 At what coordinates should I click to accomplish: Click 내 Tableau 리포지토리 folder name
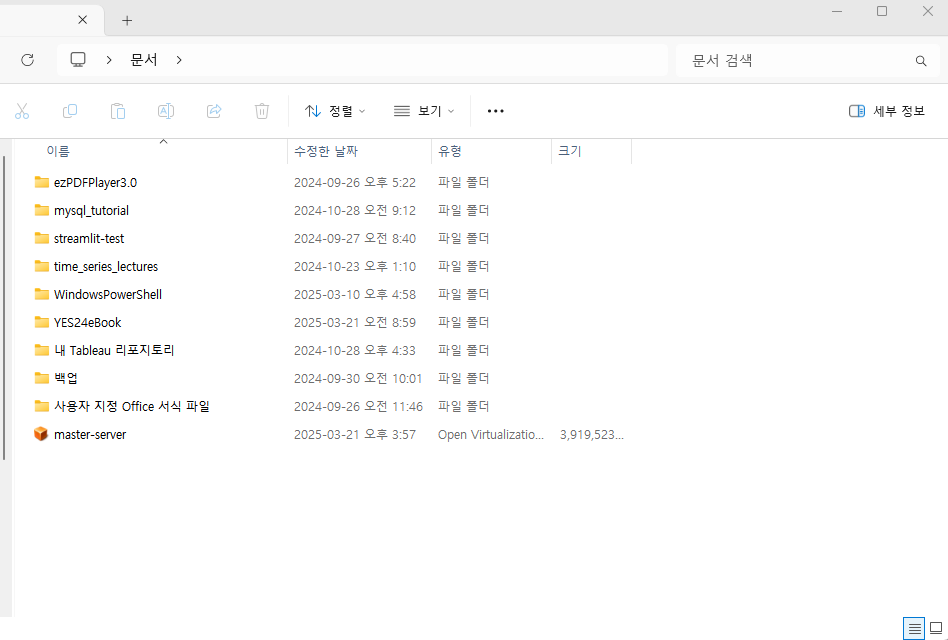tap(114, 351)
